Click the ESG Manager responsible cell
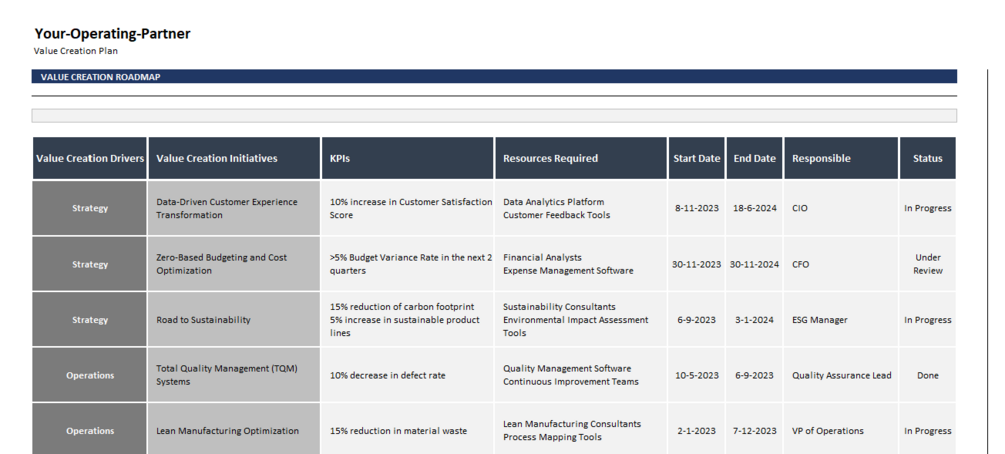The image size is (1005, 454). tap(841, 319)
